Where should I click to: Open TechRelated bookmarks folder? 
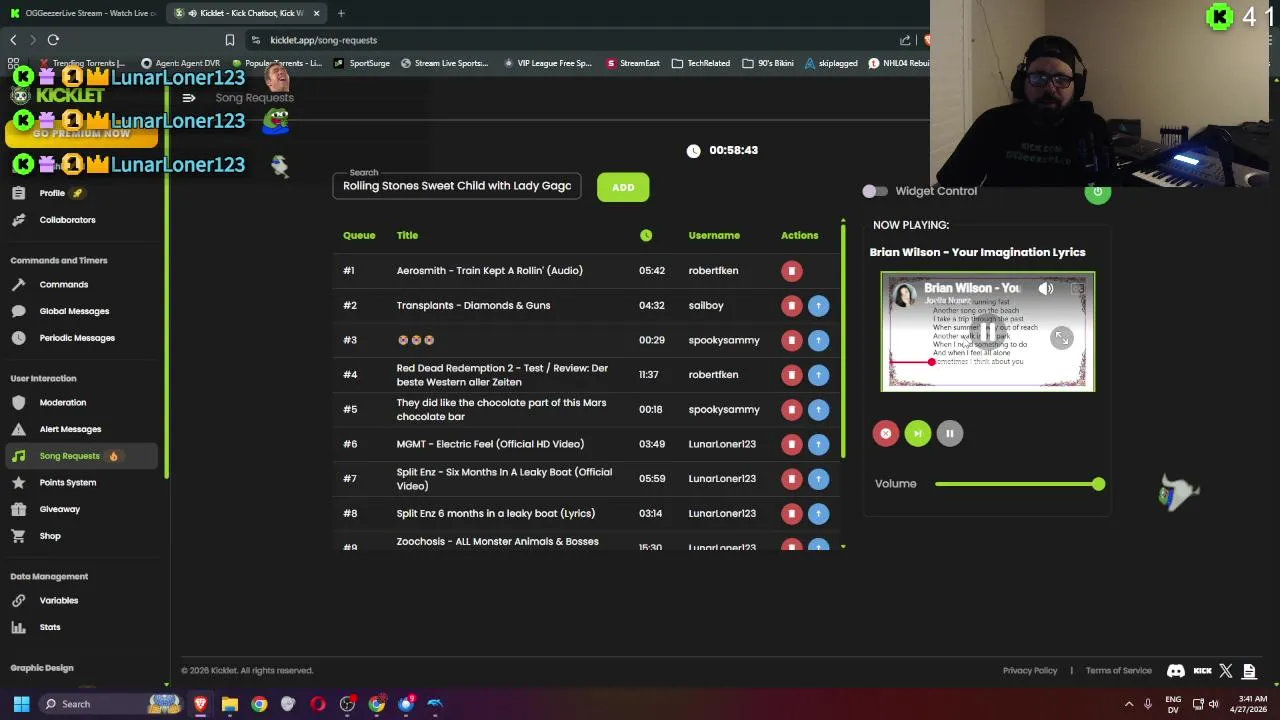701,63
